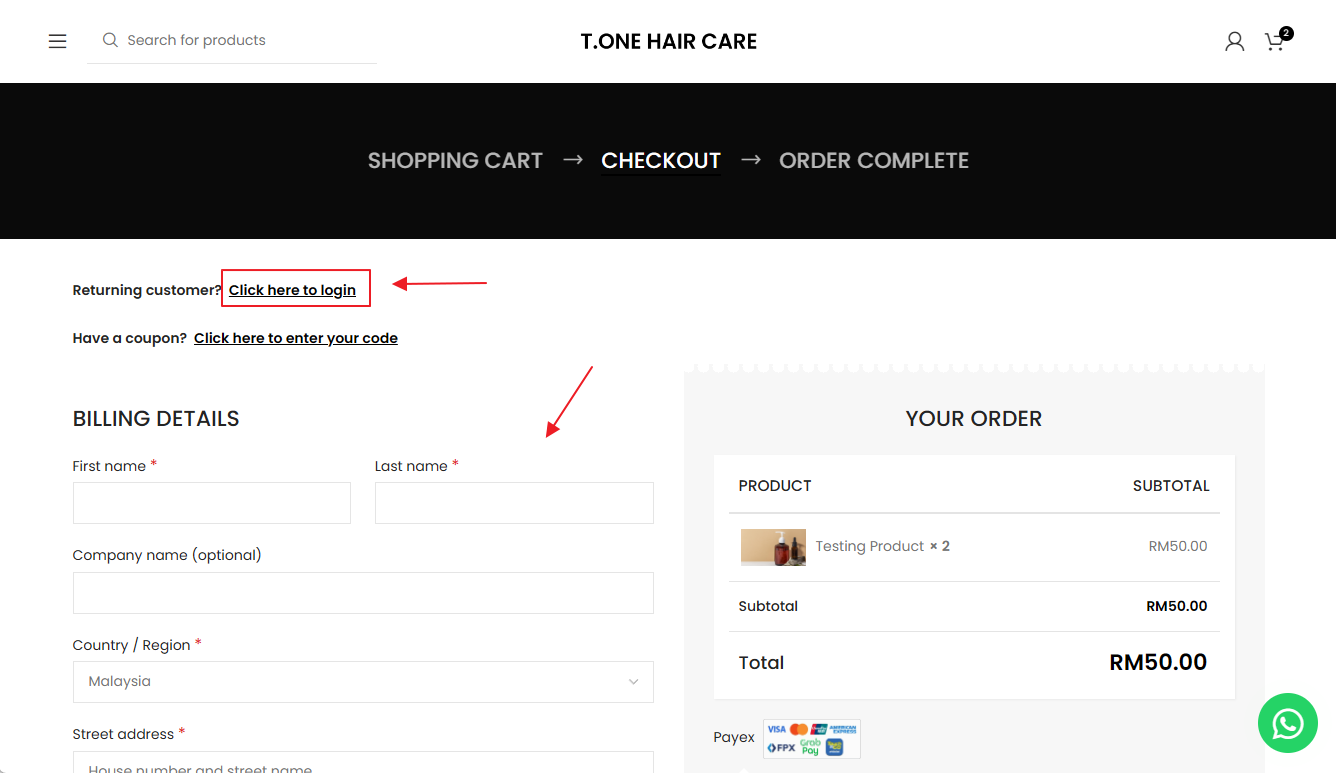Image resolution: width=1336 pixels, height=773 pixels.
Task: Click the T.ONE HAIR CARE logo
Action: point(669,41)
